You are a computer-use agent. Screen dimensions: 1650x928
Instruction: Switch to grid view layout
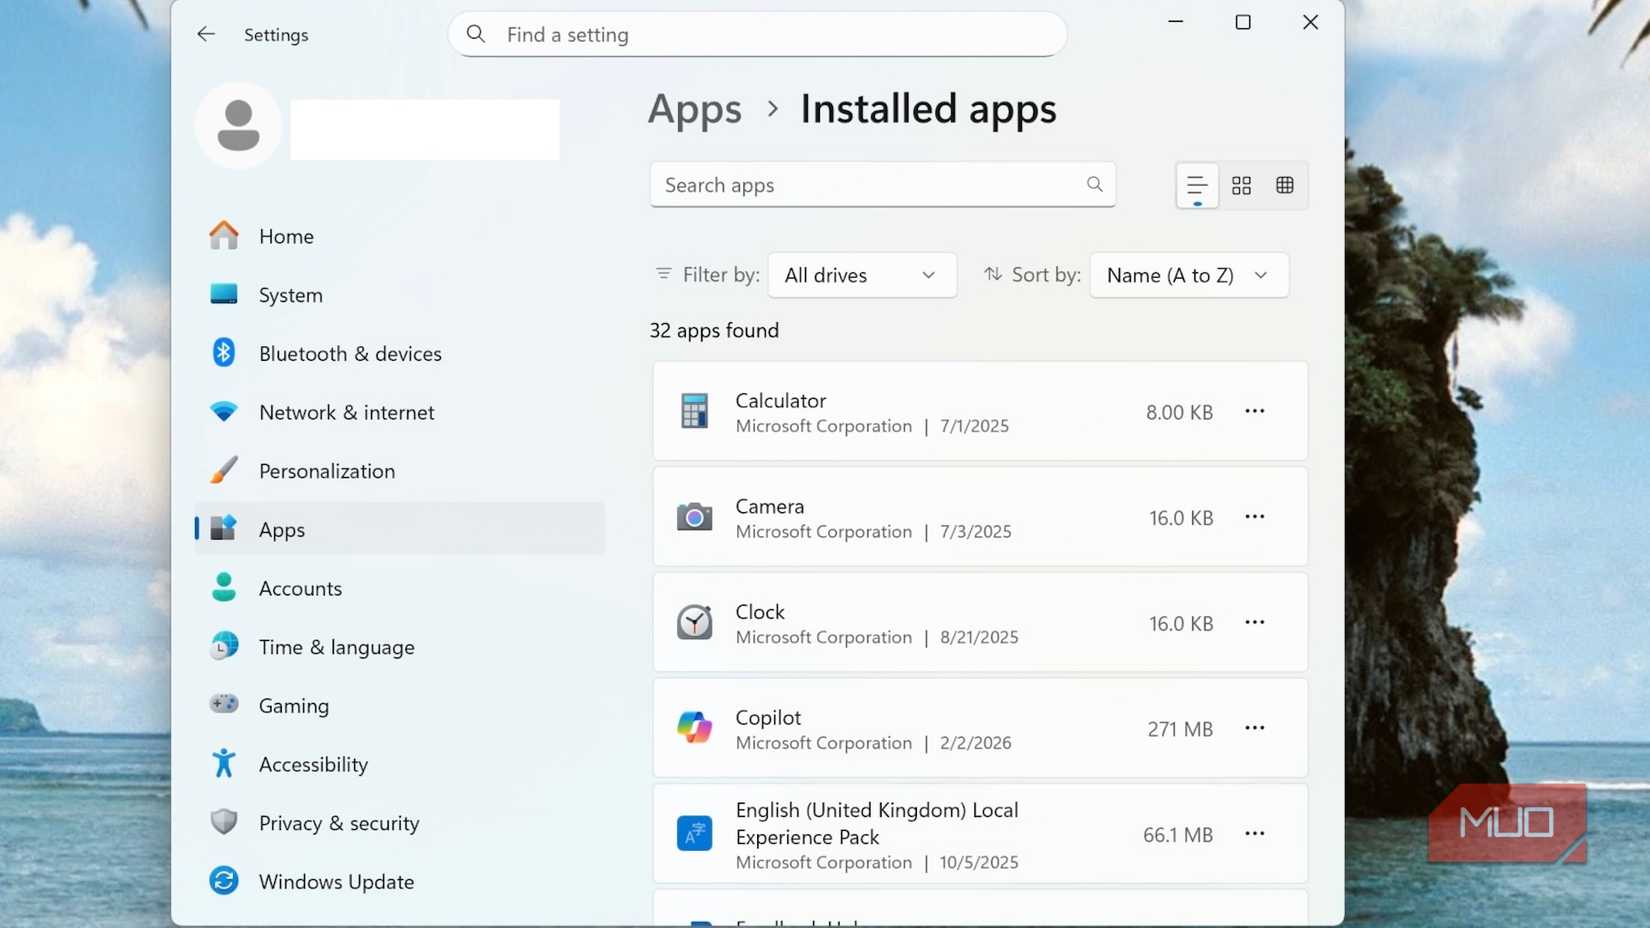point(1241,185)
